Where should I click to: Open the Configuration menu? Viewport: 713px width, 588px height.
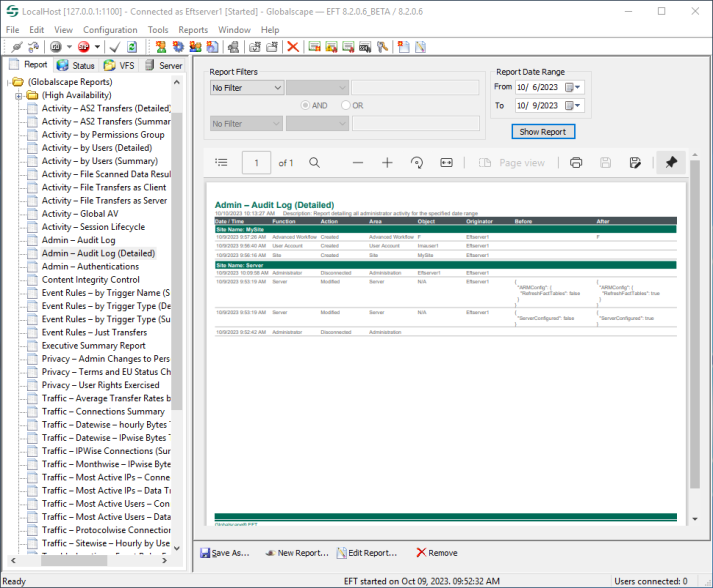tap(110, 30)
